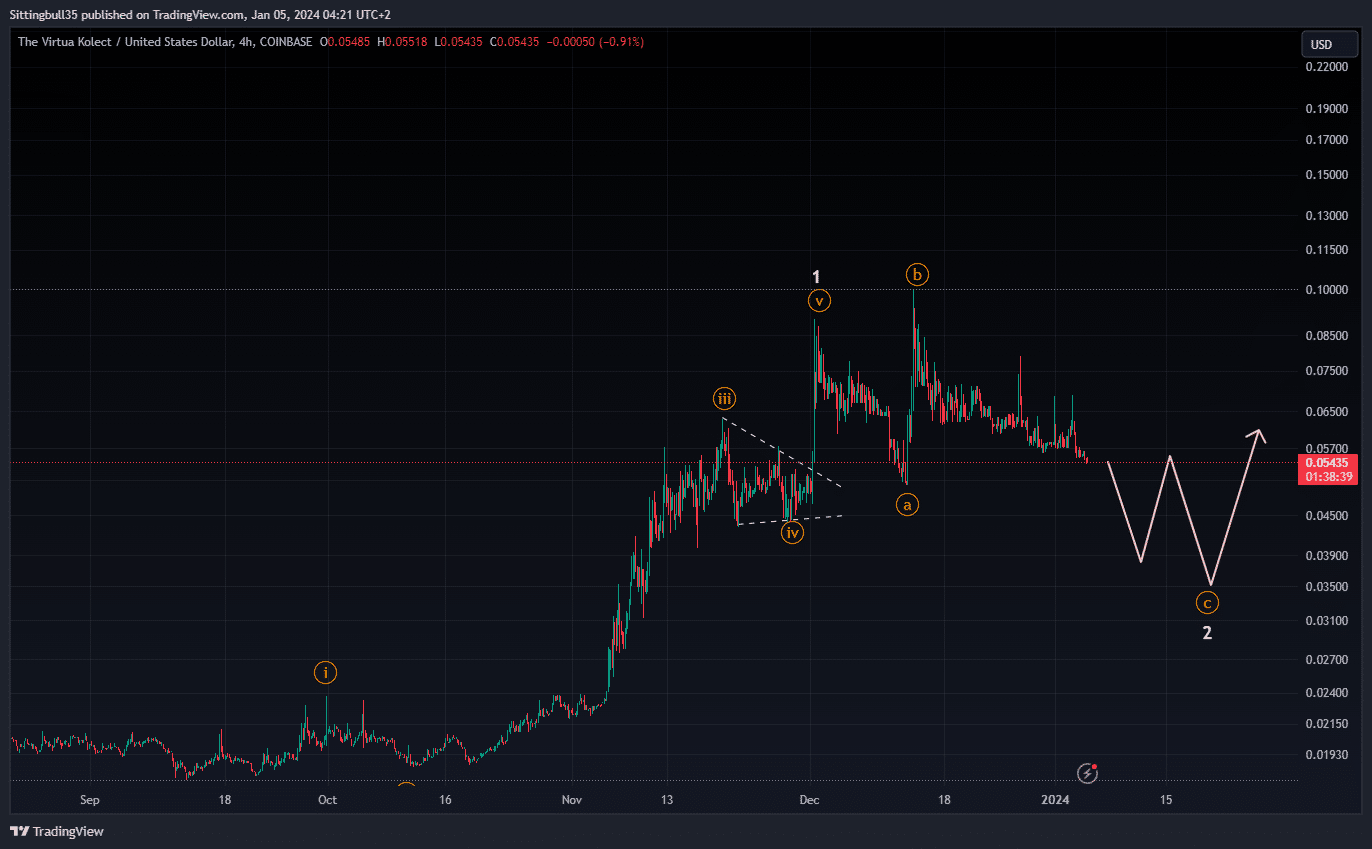The height and width of the screenshot is (849, 1372).
Task: Click the 16 date on time axis
Action: click(x=445, y=800)
